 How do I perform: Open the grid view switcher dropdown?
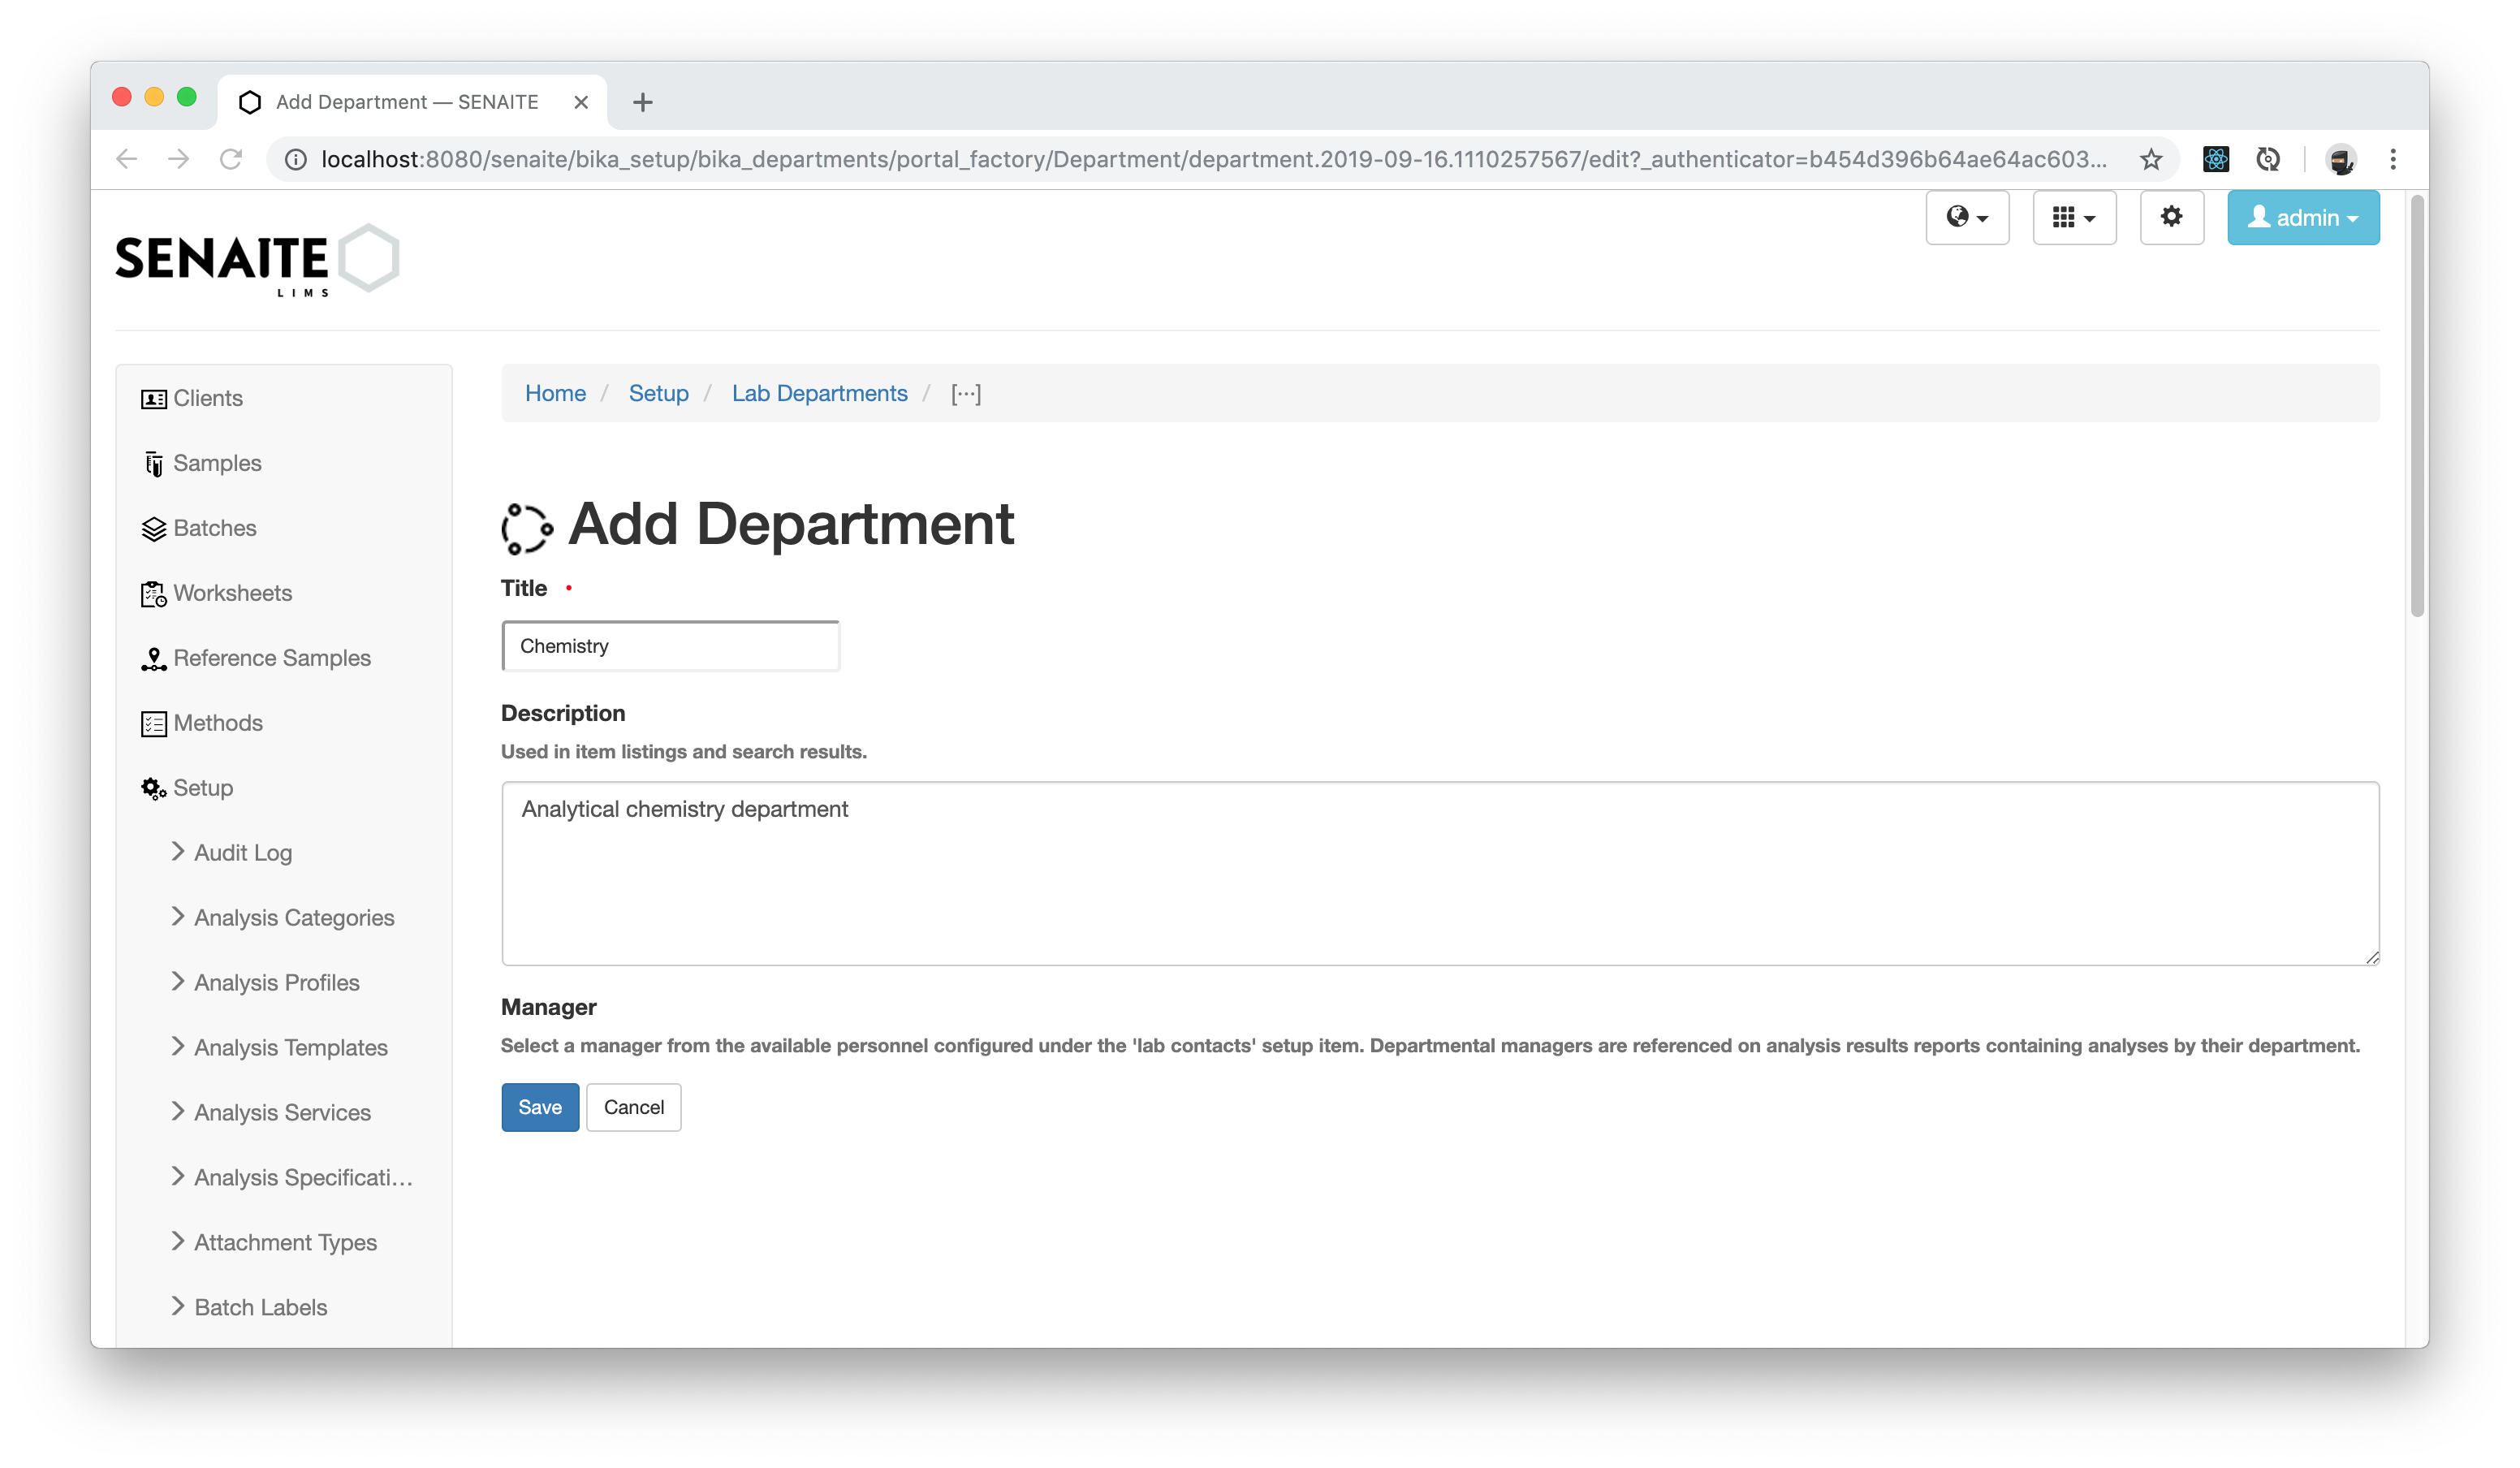pos(2073,217)
